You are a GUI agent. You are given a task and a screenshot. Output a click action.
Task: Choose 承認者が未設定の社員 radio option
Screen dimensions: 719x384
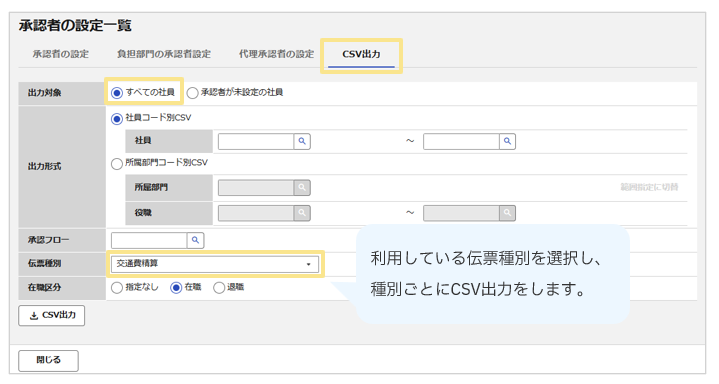(x=193, y=93)
